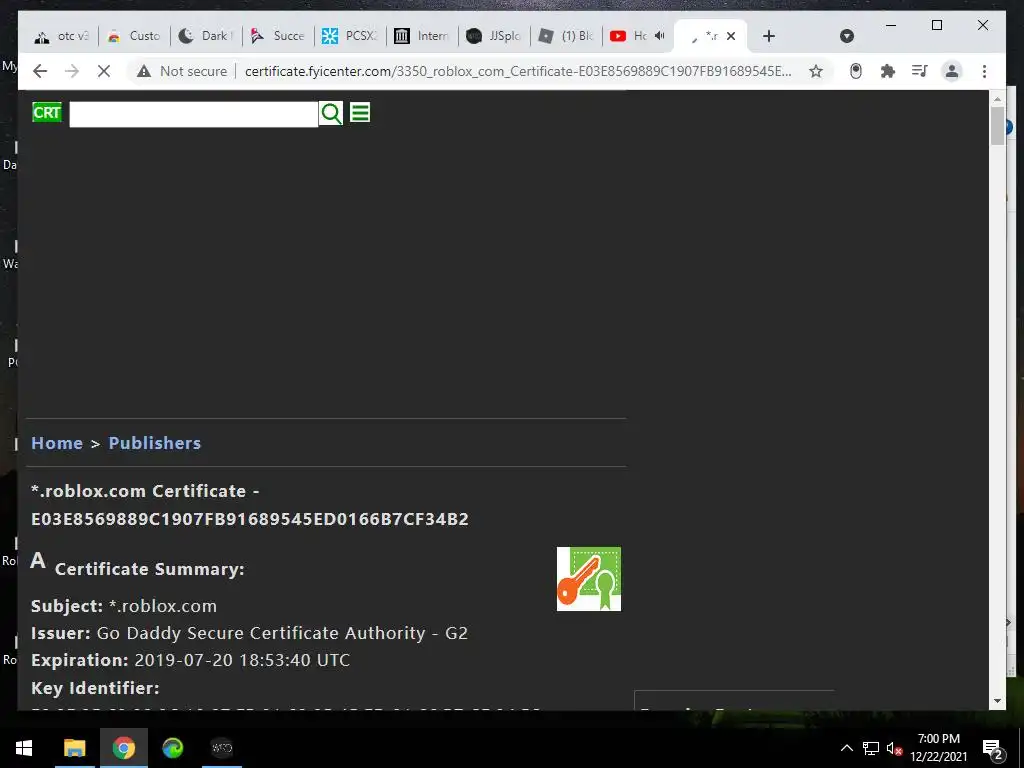This screenshot has height=768, width=1024.
Task: Click inside the site search field
Action: pos(194,114)
